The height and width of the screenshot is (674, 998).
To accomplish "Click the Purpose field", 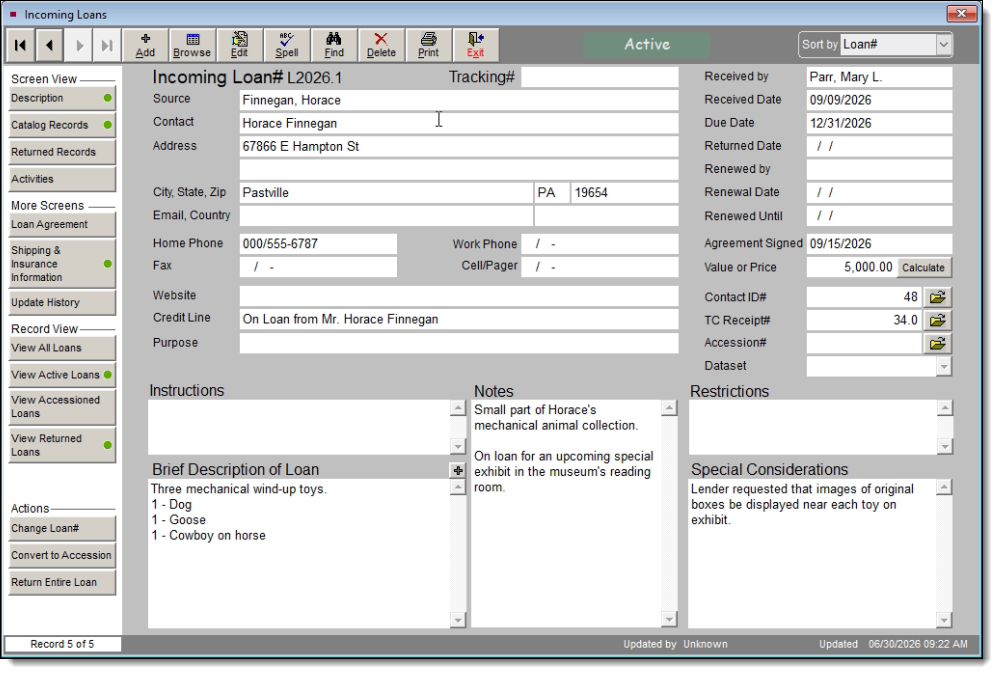I will [458, 343].
